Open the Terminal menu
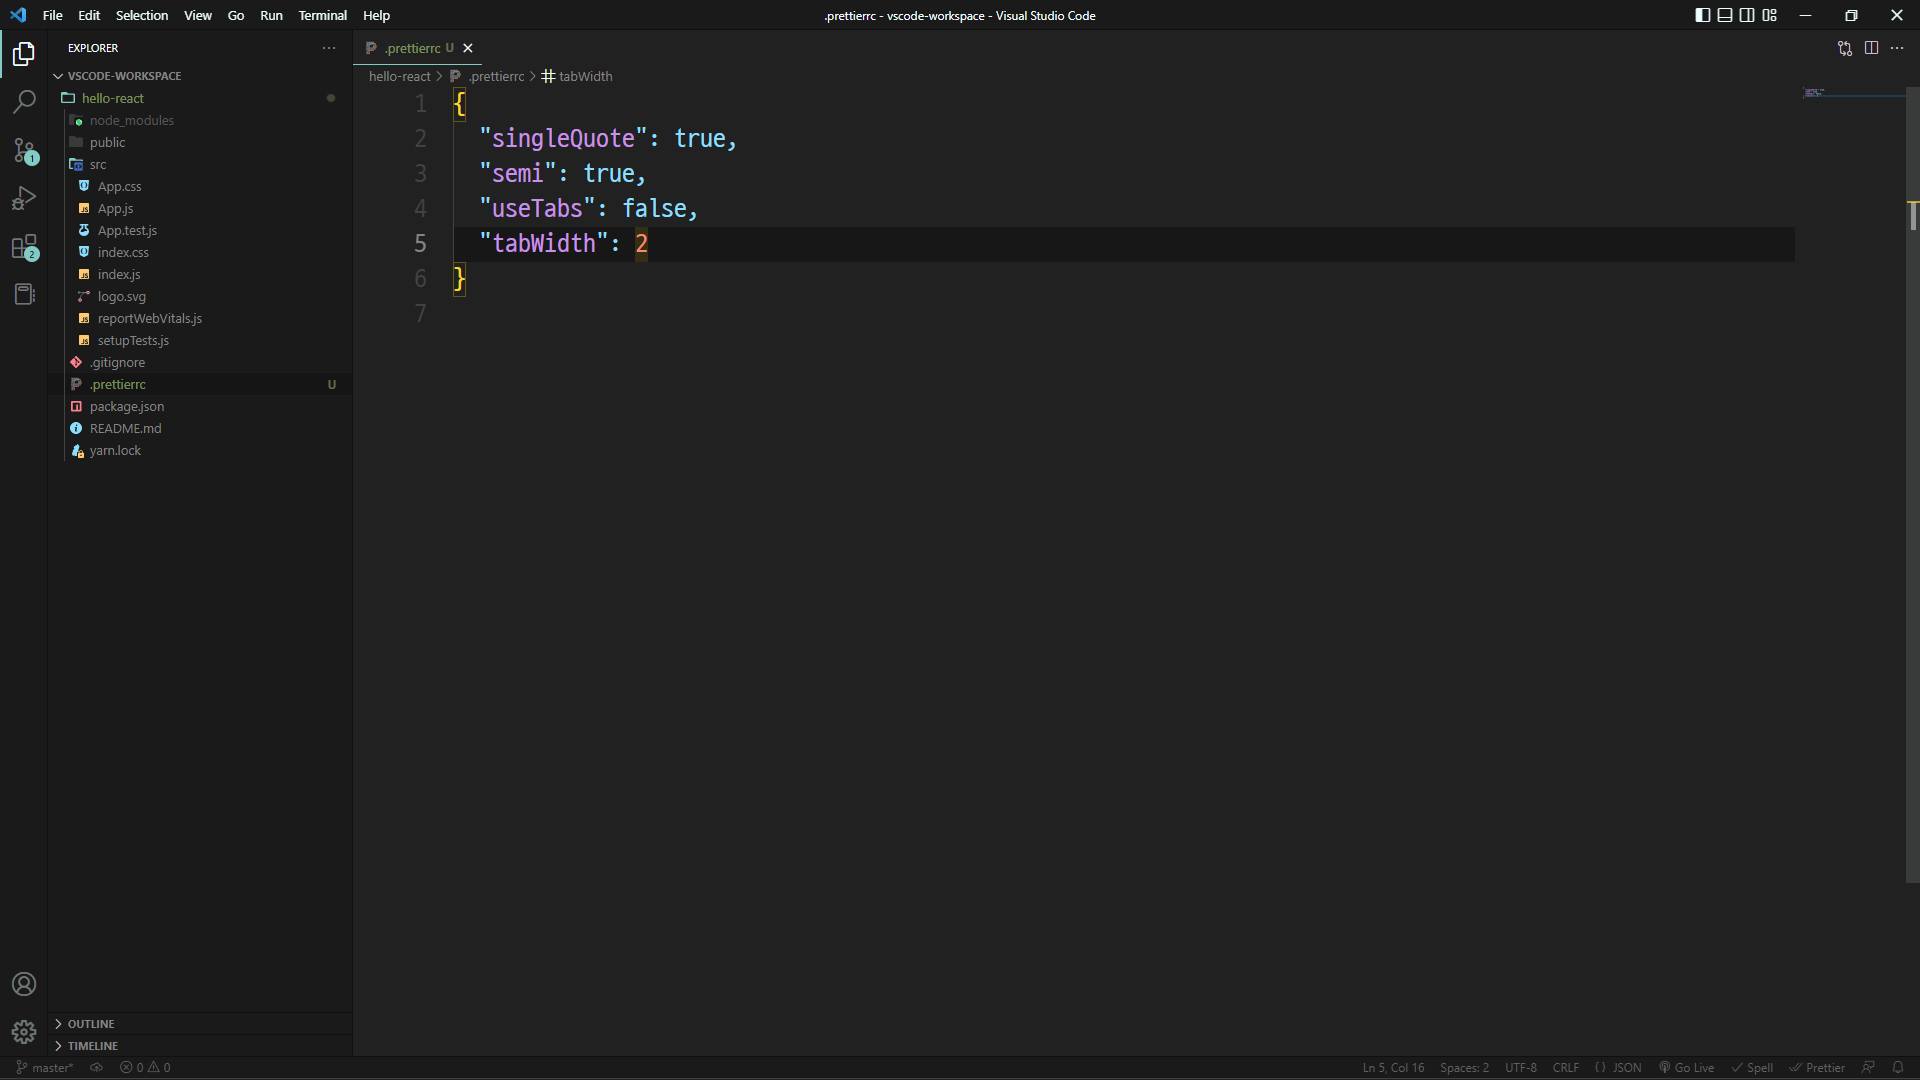 tap(323, 15)
